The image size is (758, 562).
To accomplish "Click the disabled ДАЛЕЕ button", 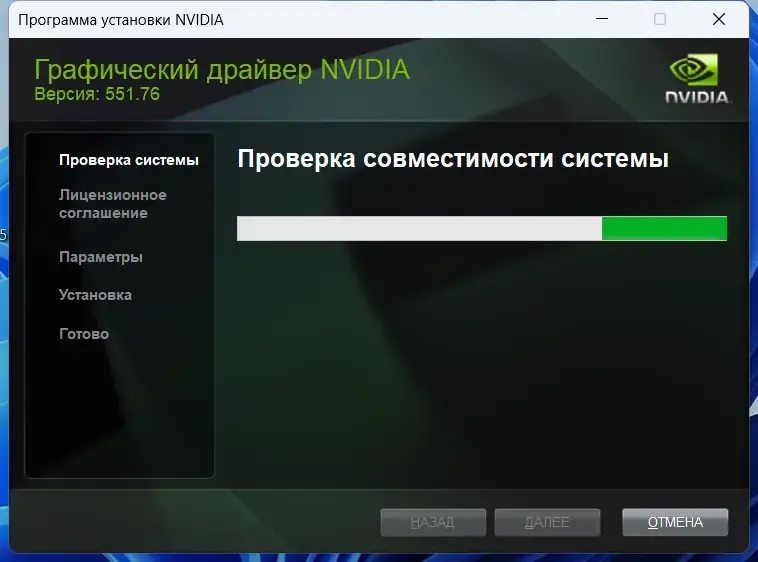I will [x=547, y=522].
